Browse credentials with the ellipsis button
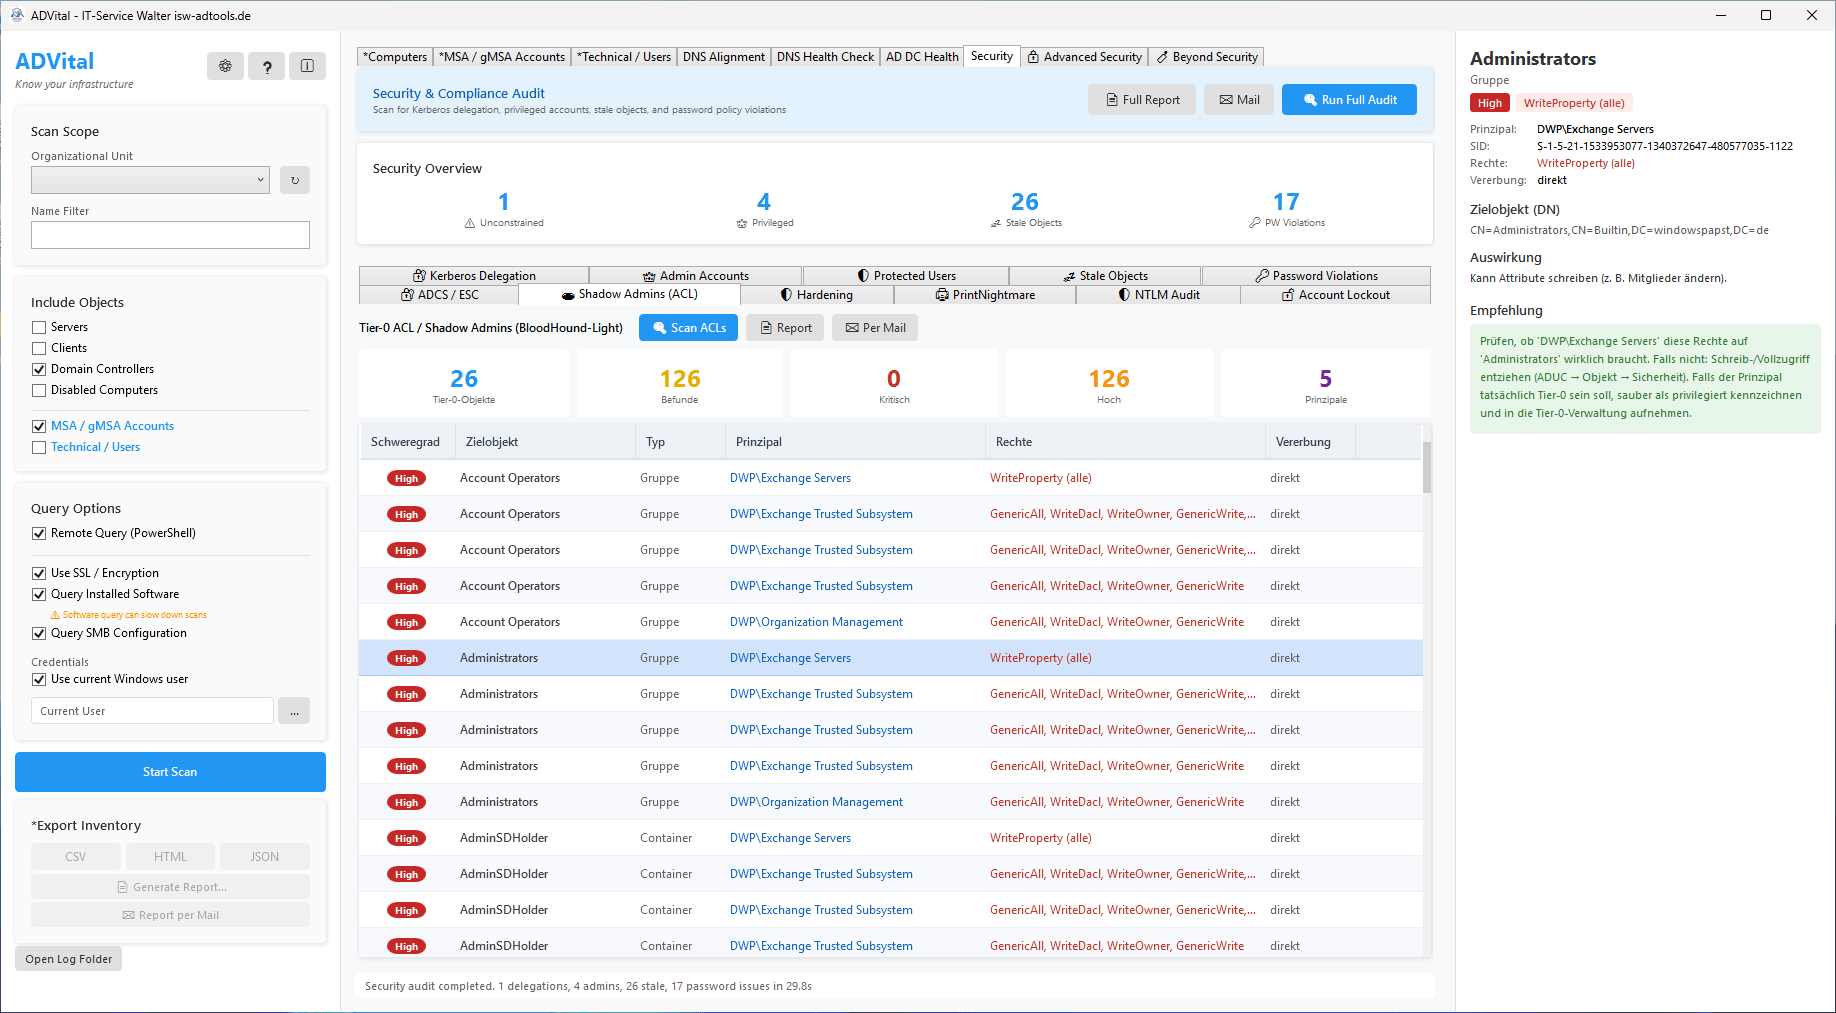 coord(294,711)
